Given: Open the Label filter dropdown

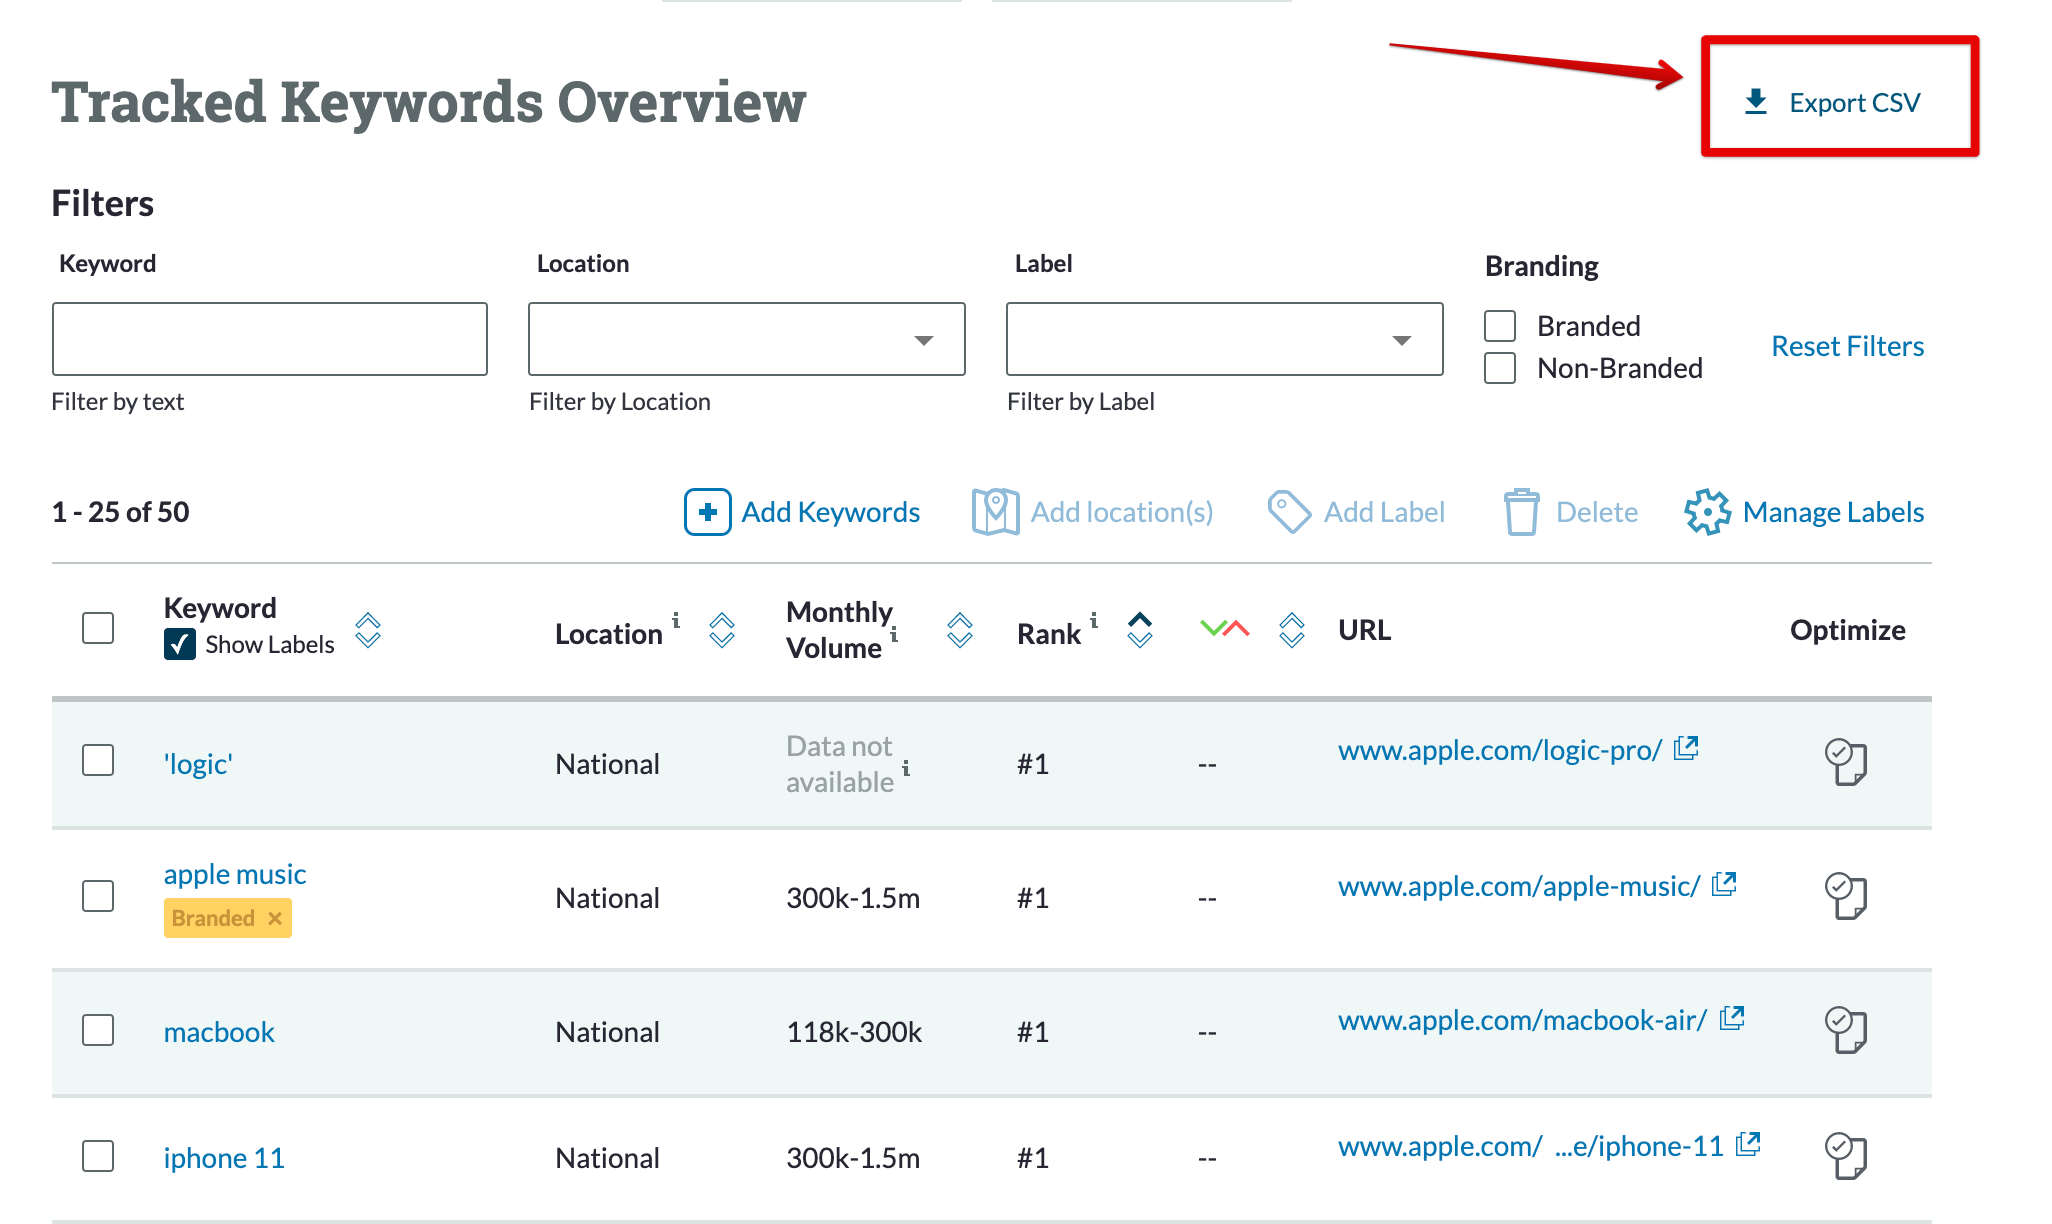Looking at the screenshot, I should (x=1225, y=339).
